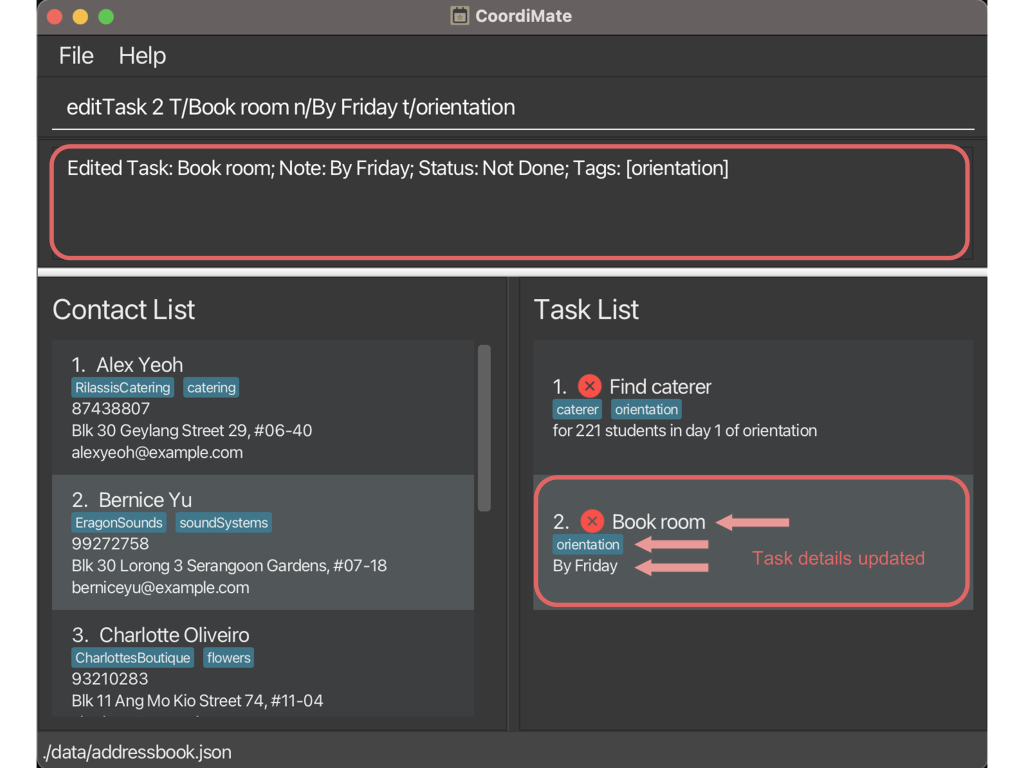Click the green maximize window button
1024x768 pixels.
[106, 17]
